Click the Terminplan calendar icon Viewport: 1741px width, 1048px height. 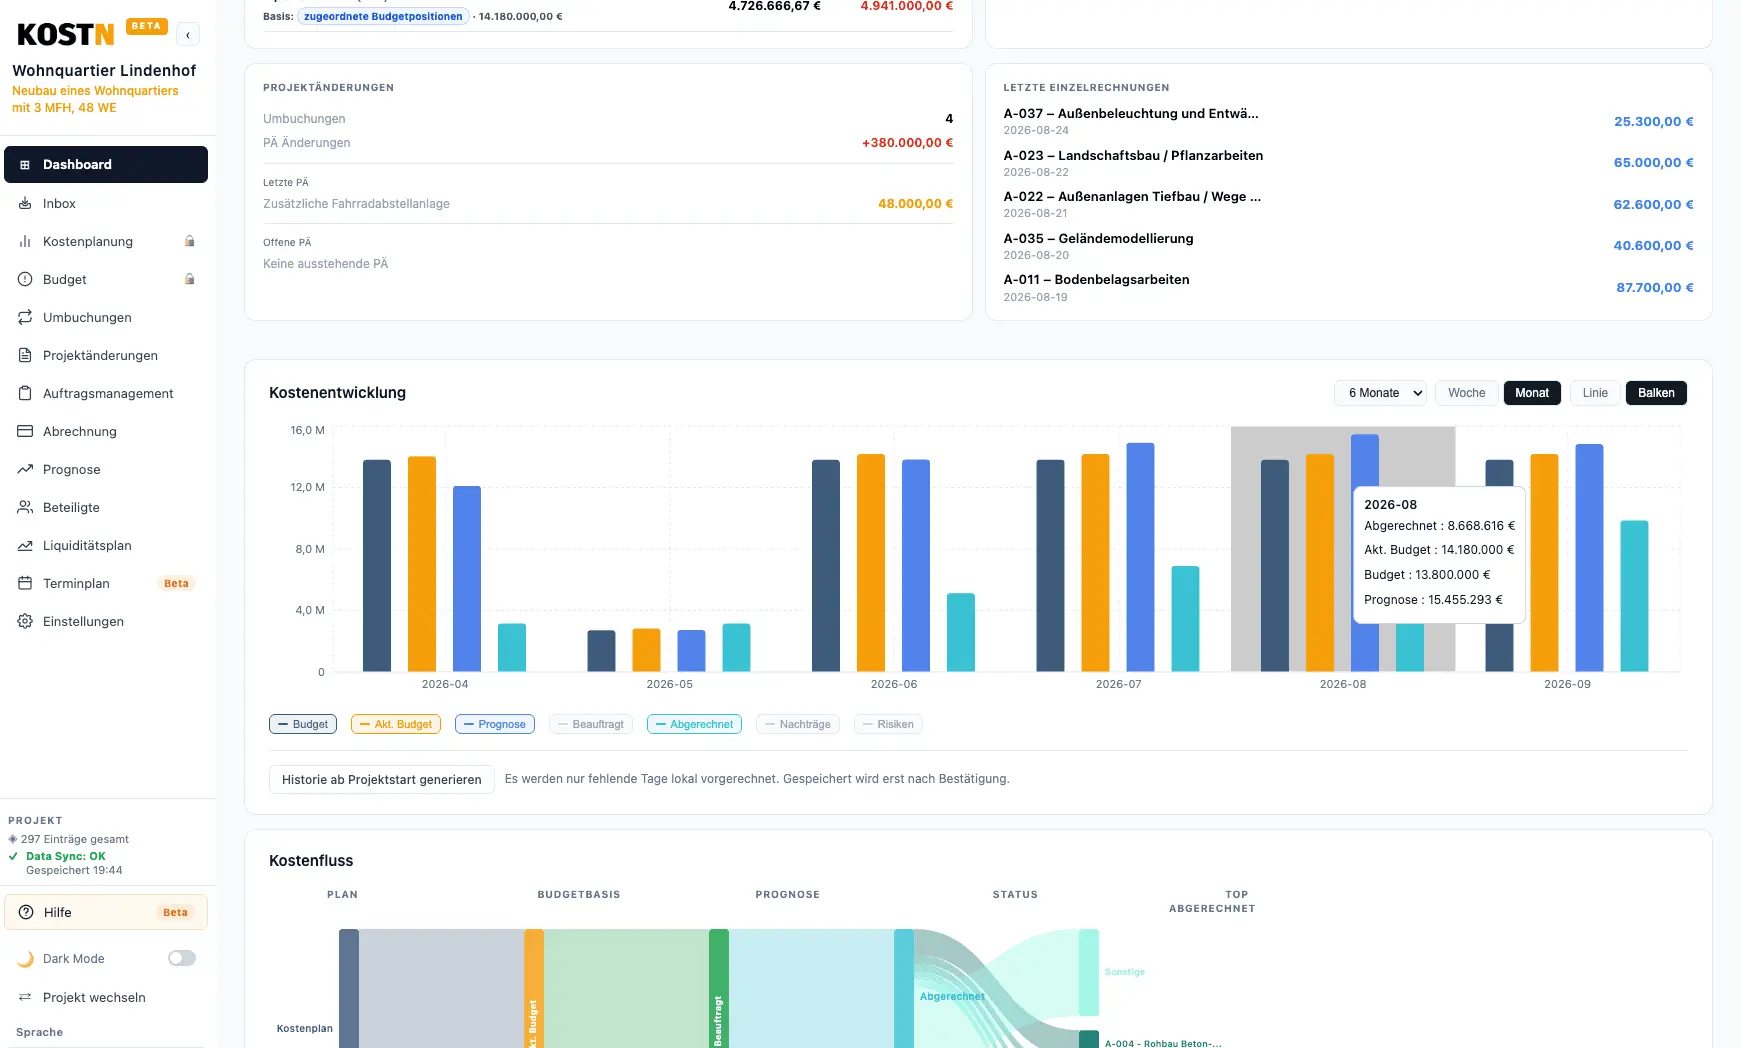tap(25, 583)
